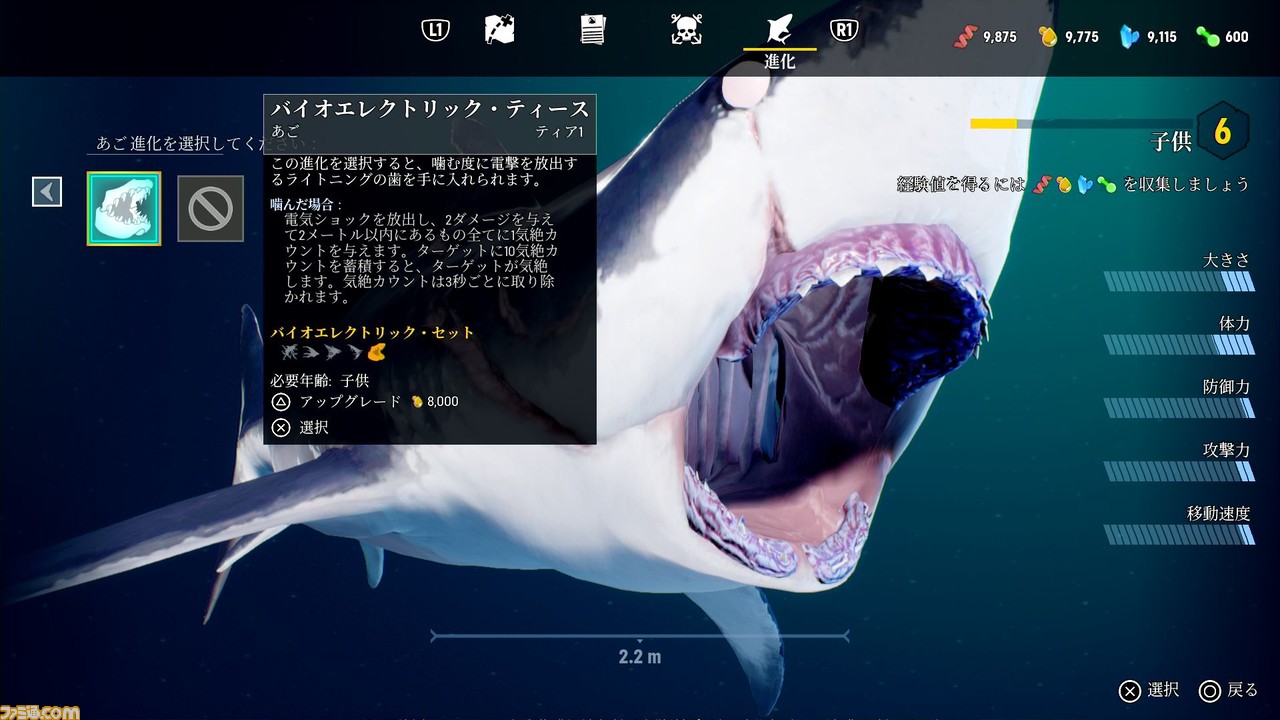This screenshot has width=1280, height=720.
Task: Click the blue mineral resource icon
Action: (x=1130, y=37)
